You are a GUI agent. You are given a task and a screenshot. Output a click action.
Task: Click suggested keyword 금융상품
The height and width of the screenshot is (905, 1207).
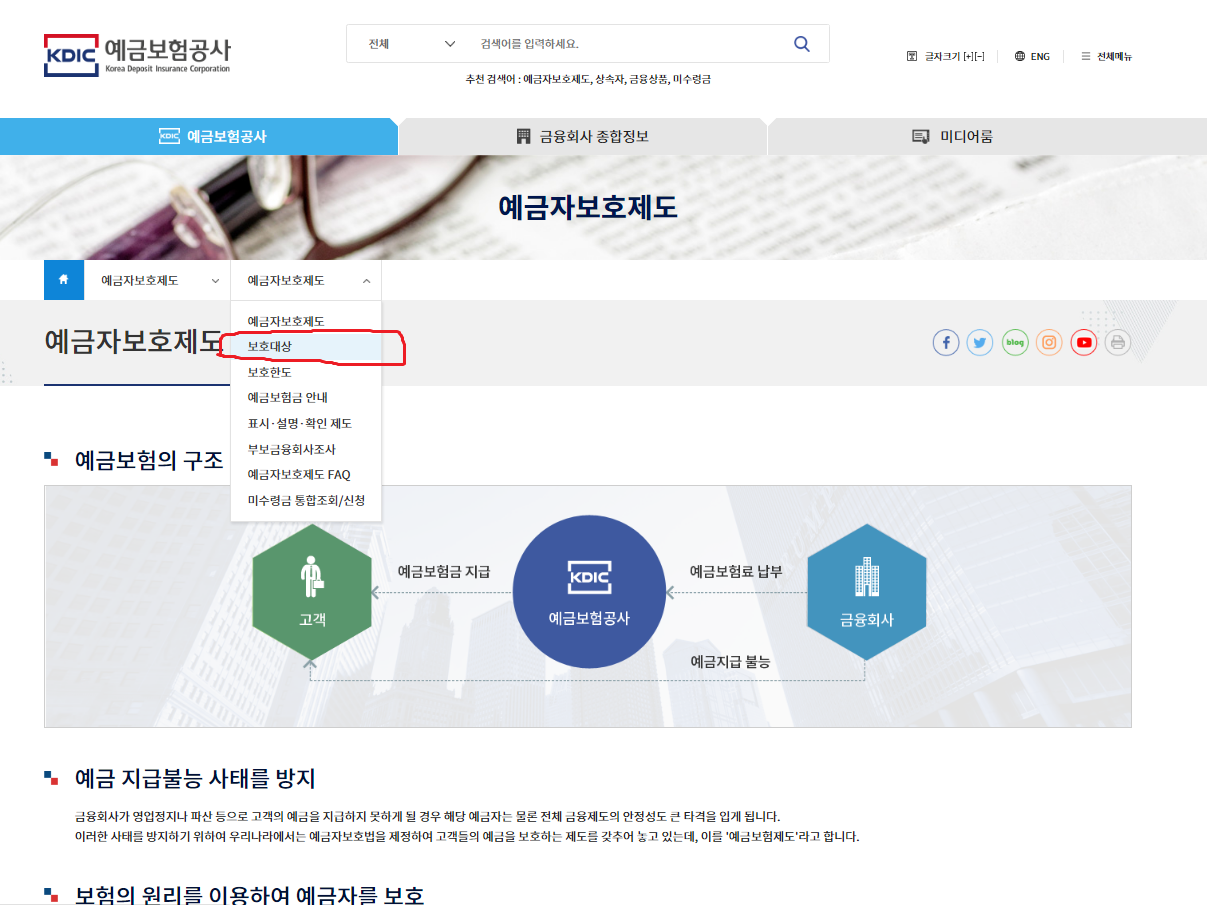(x=648, y=79)
